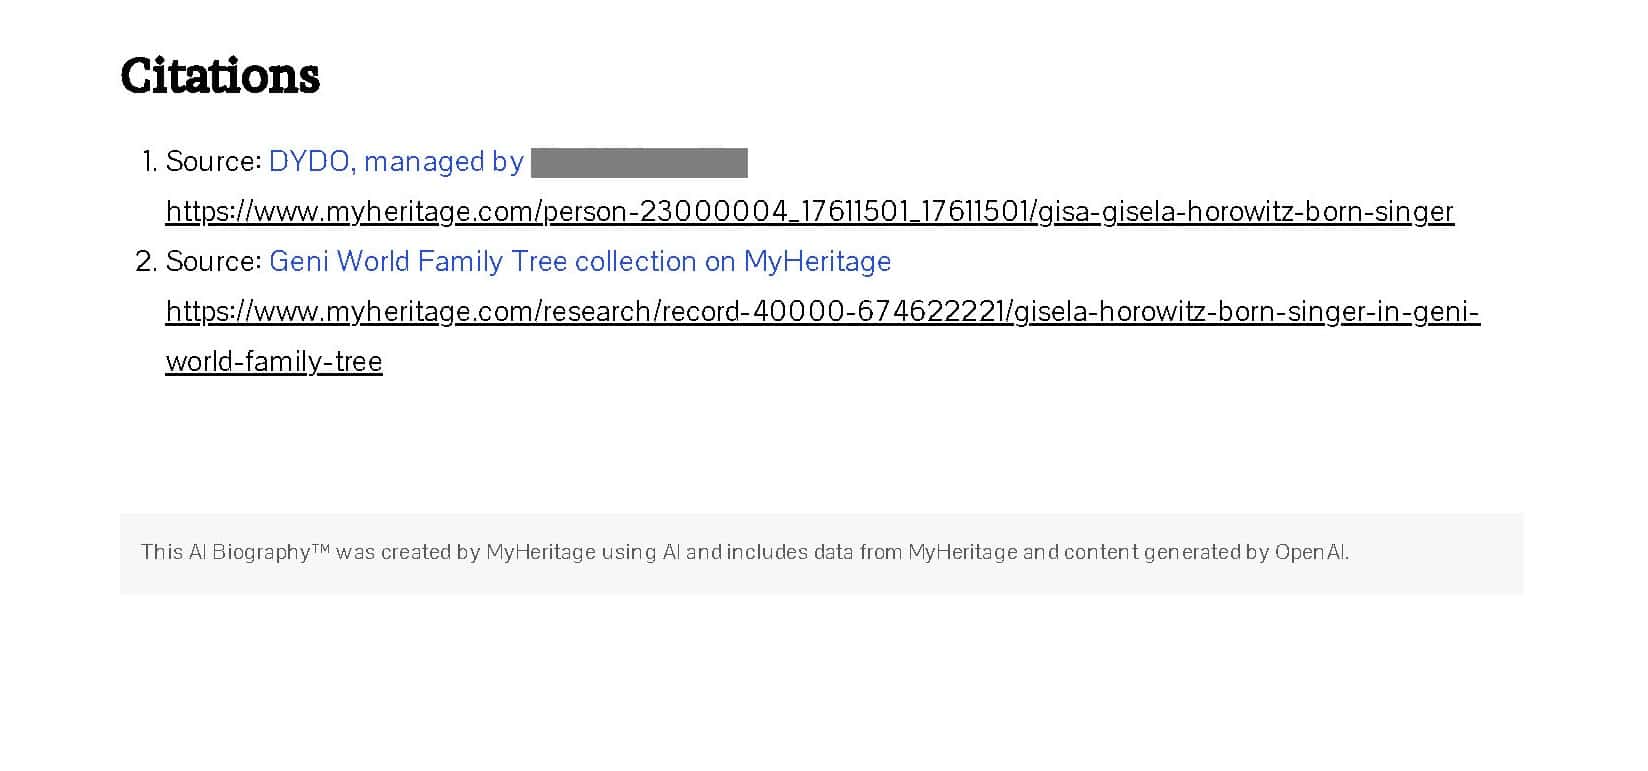
Task: Click 'OpenAI' in the footer disclaimer
Action: tap(1310, 552)
